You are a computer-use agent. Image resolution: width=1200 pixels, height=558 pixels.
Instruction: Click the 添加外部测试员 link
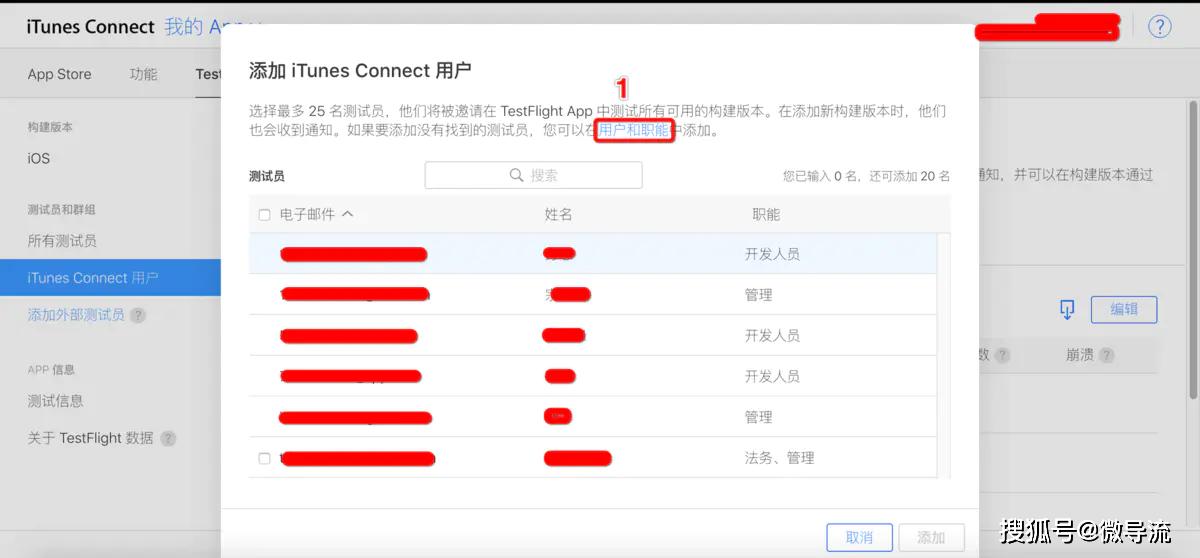tap(76, 315)
